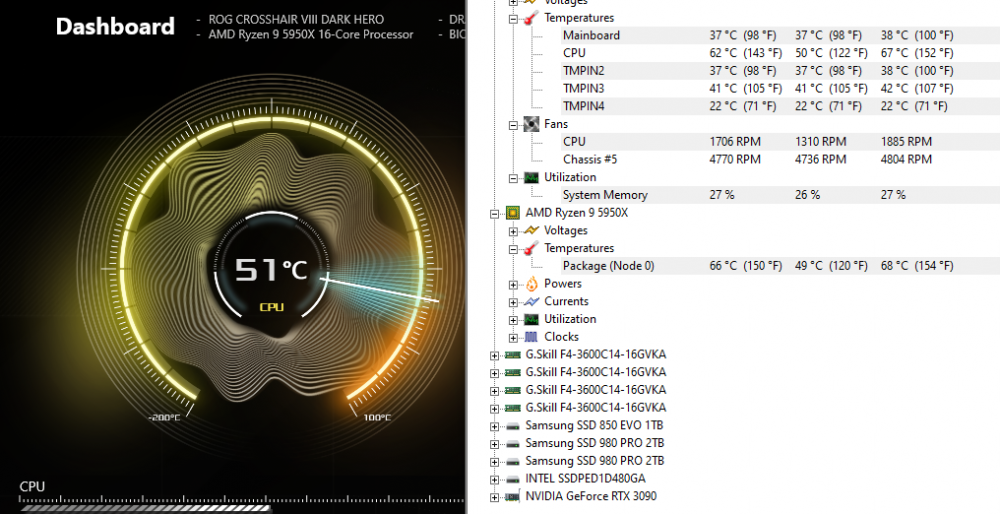Select the INTEL SSDPED1D480GA label
Image resolution: width=1000 pixels, height=514 pixels.
coord(585,478)
